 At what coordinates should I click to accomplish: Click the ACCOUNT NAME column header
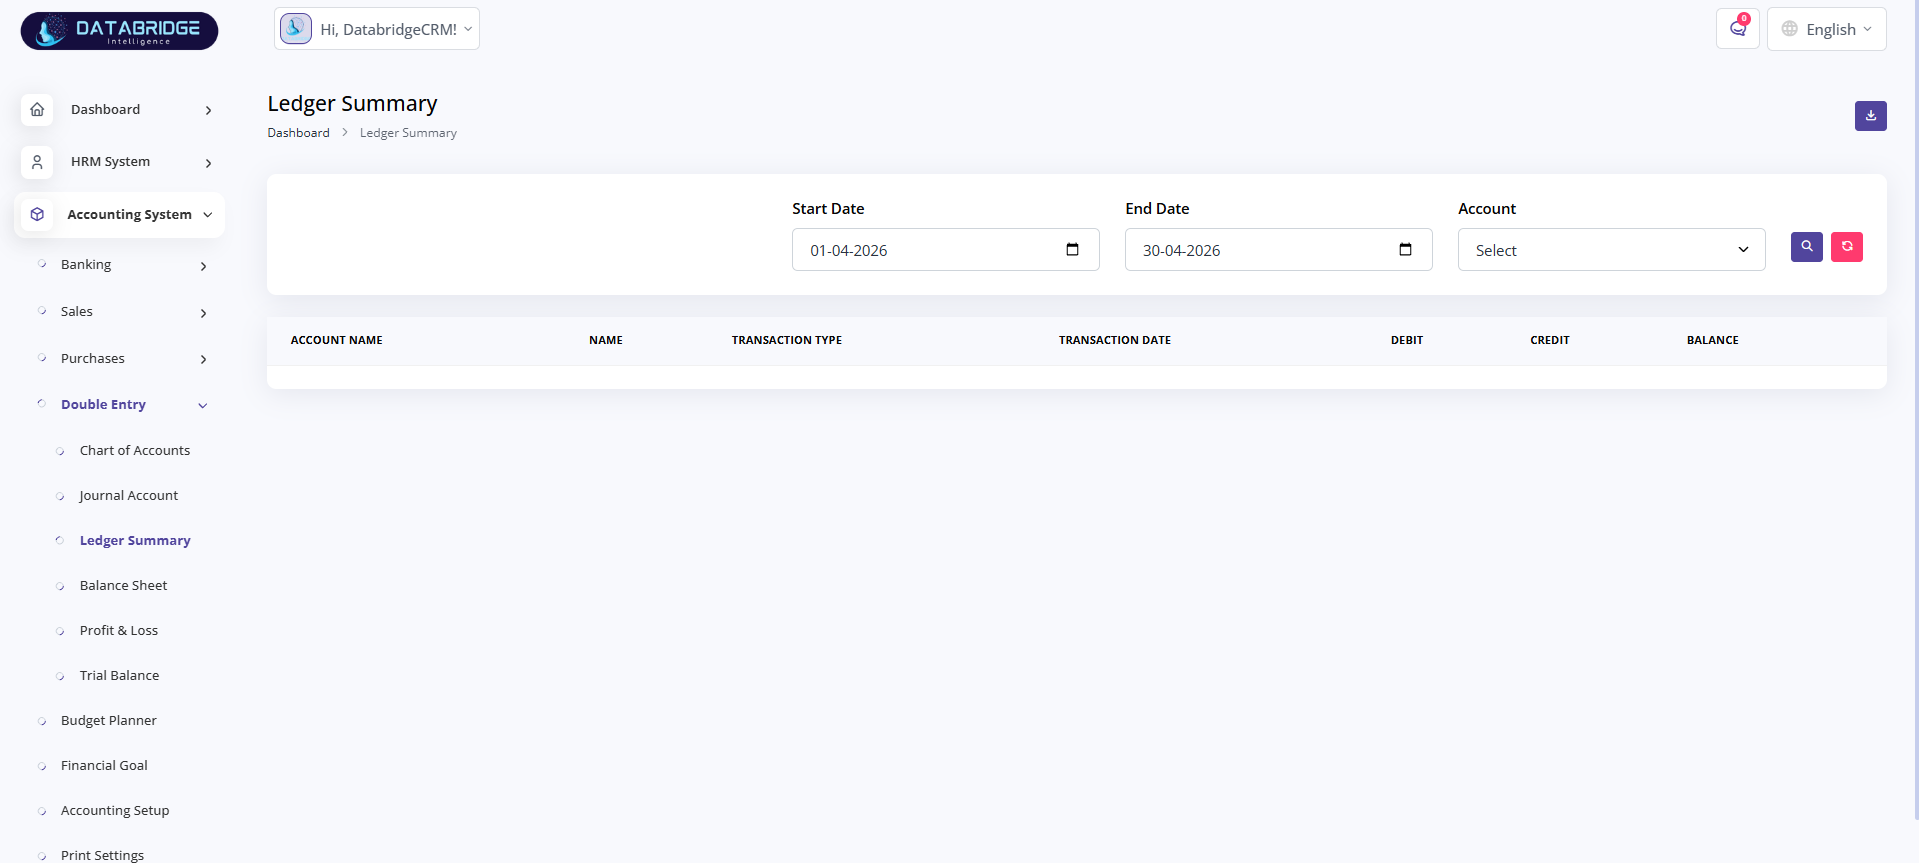click(337, 341)
